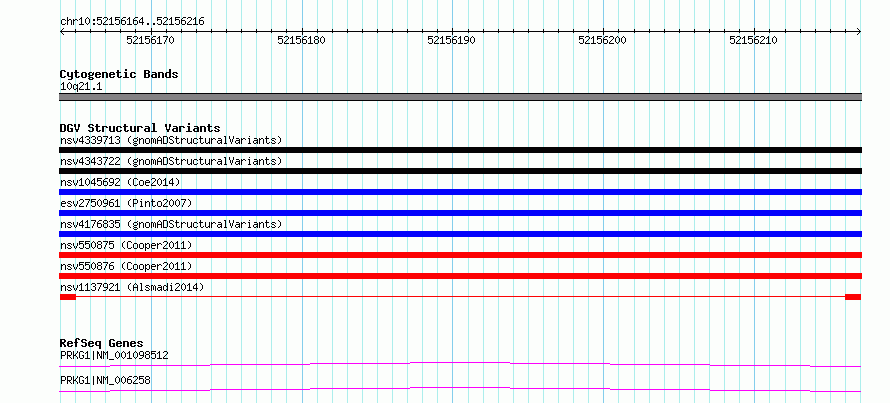890x403 pixels.
Task: Click ruler position 52156210
Action: (x=753, y=40)
